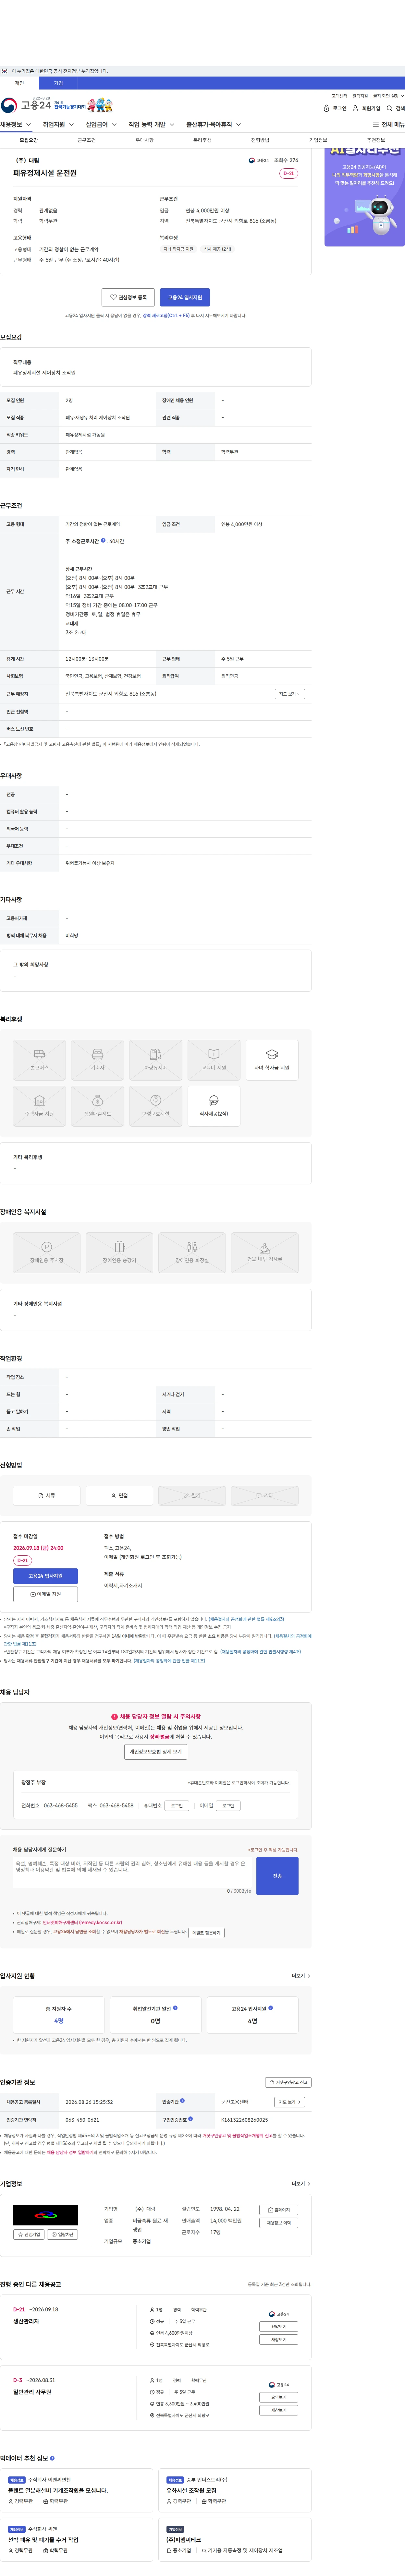Click the info icon next to 빅데이터 추천 정보

pyautogui.click(x=52, y=2458)
